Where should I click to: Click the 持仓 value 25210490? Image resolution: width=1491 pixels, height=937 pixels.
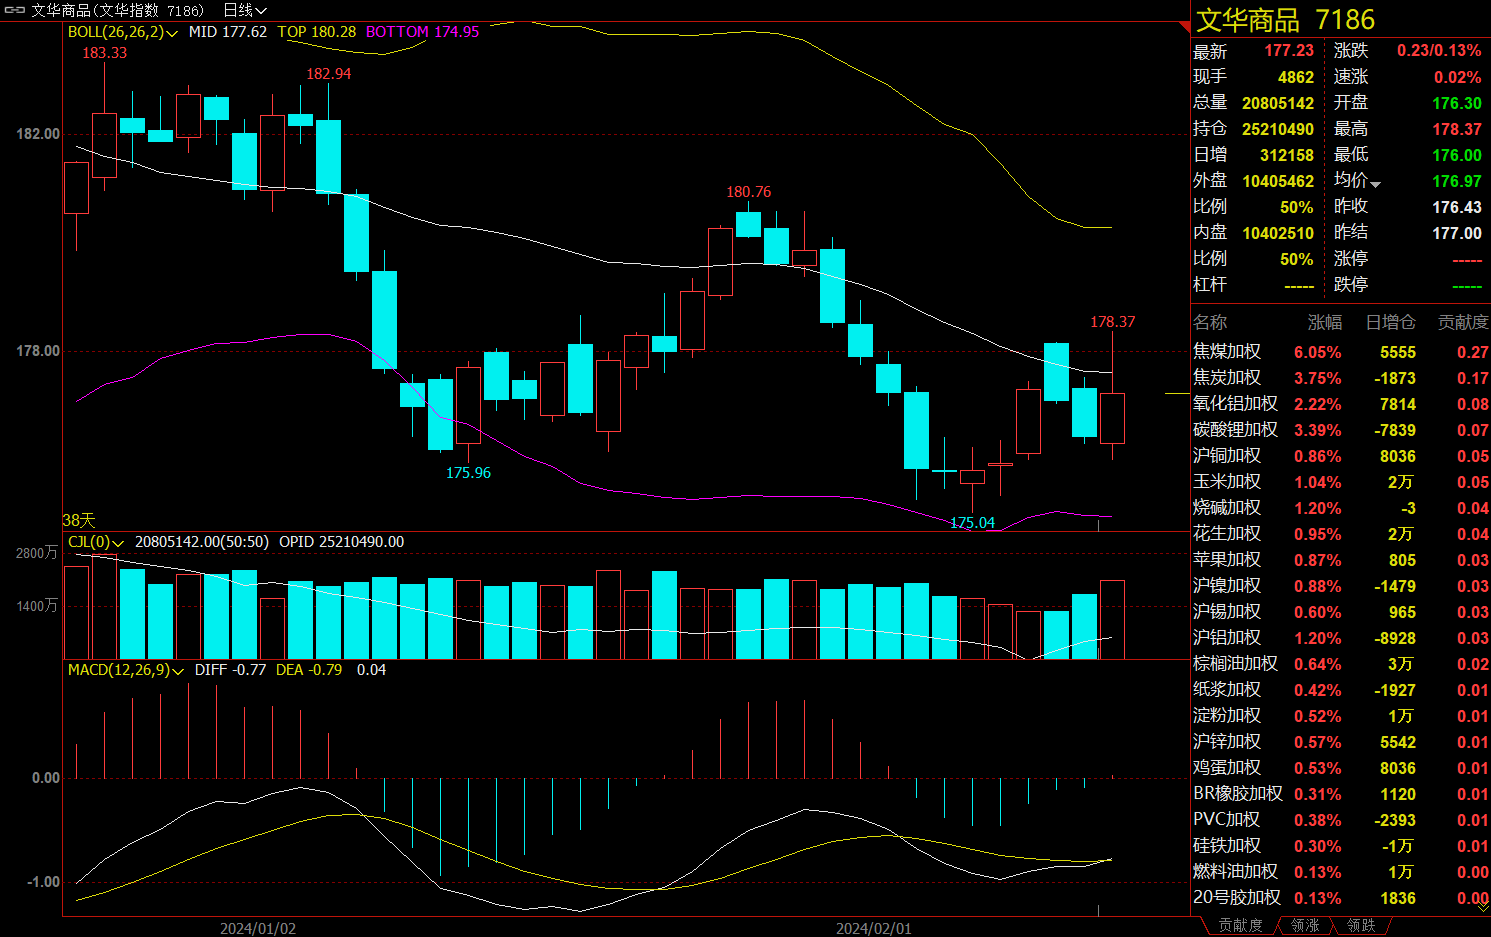[x=1278, y=129]
